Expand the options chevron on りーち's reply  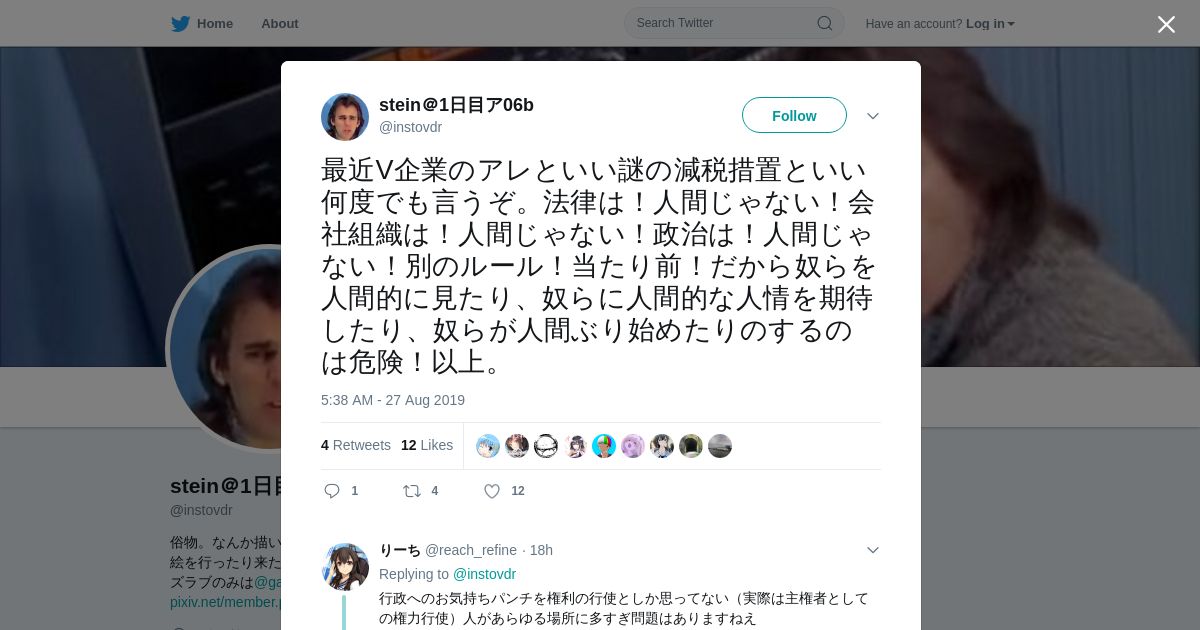point(873,550)
